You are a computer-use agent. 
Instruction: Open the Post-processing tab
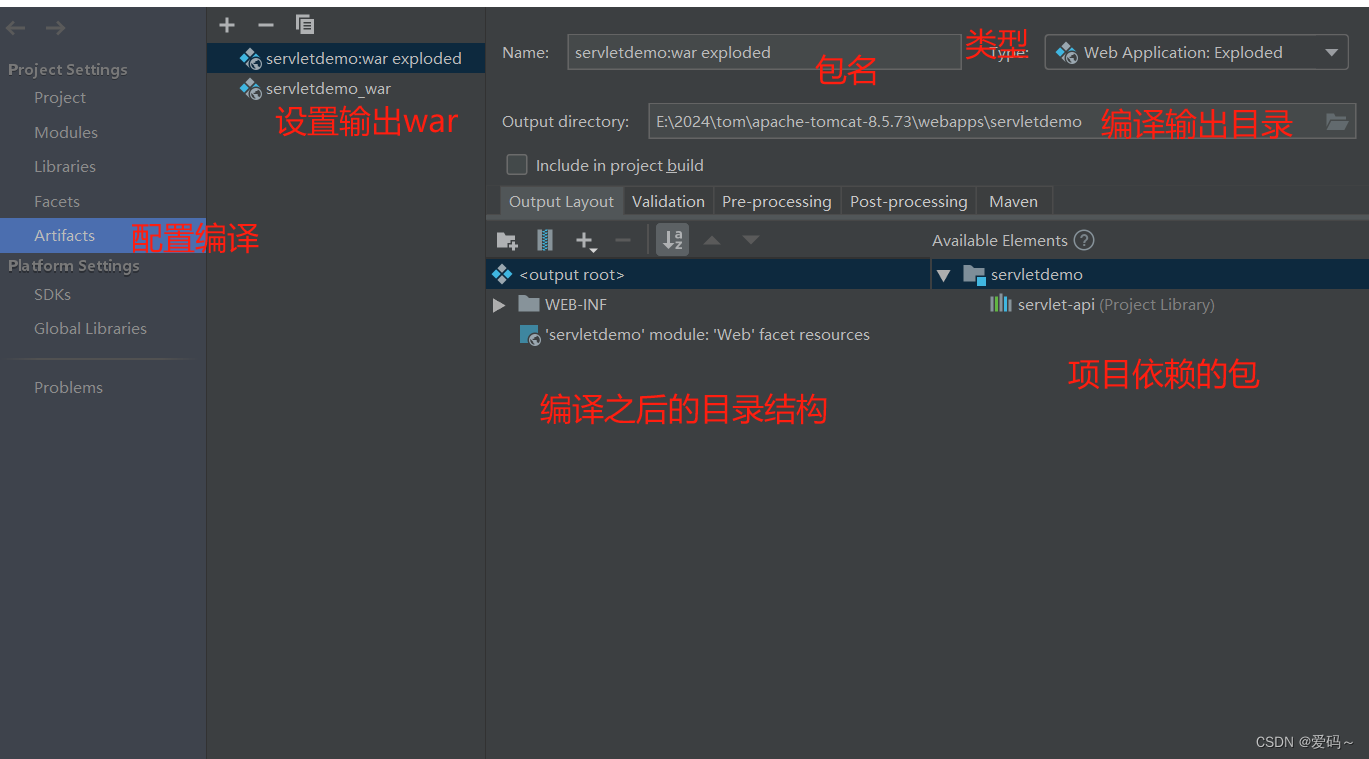(x=909, y=201)
